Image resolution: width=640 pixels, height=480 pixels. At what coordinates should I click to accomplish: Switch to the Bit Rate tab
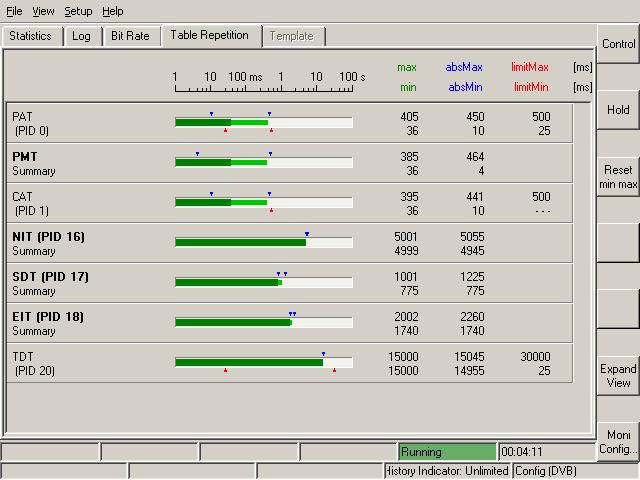pyautogui.click(x=130, y=36)
